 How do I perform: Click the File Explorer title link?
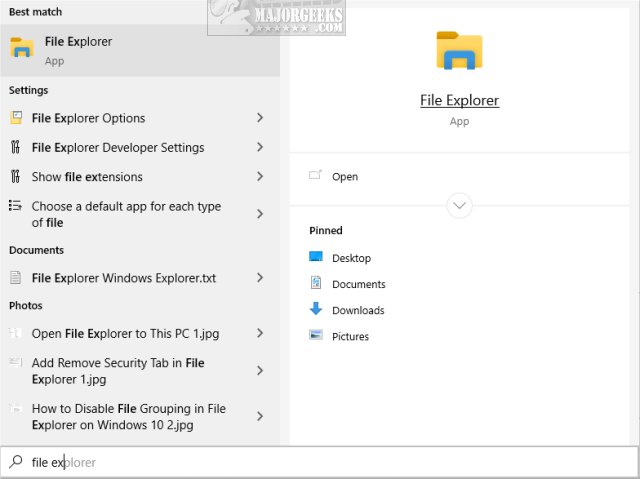click(x=459, y=100)
